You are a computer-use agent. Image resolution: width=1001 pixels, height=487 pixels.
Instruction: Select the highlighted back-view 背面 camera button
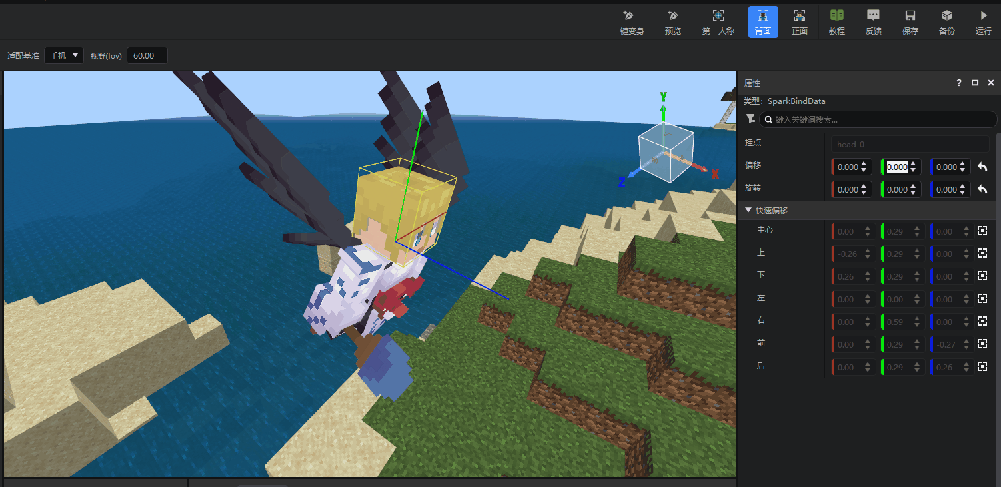coord(763,22)
